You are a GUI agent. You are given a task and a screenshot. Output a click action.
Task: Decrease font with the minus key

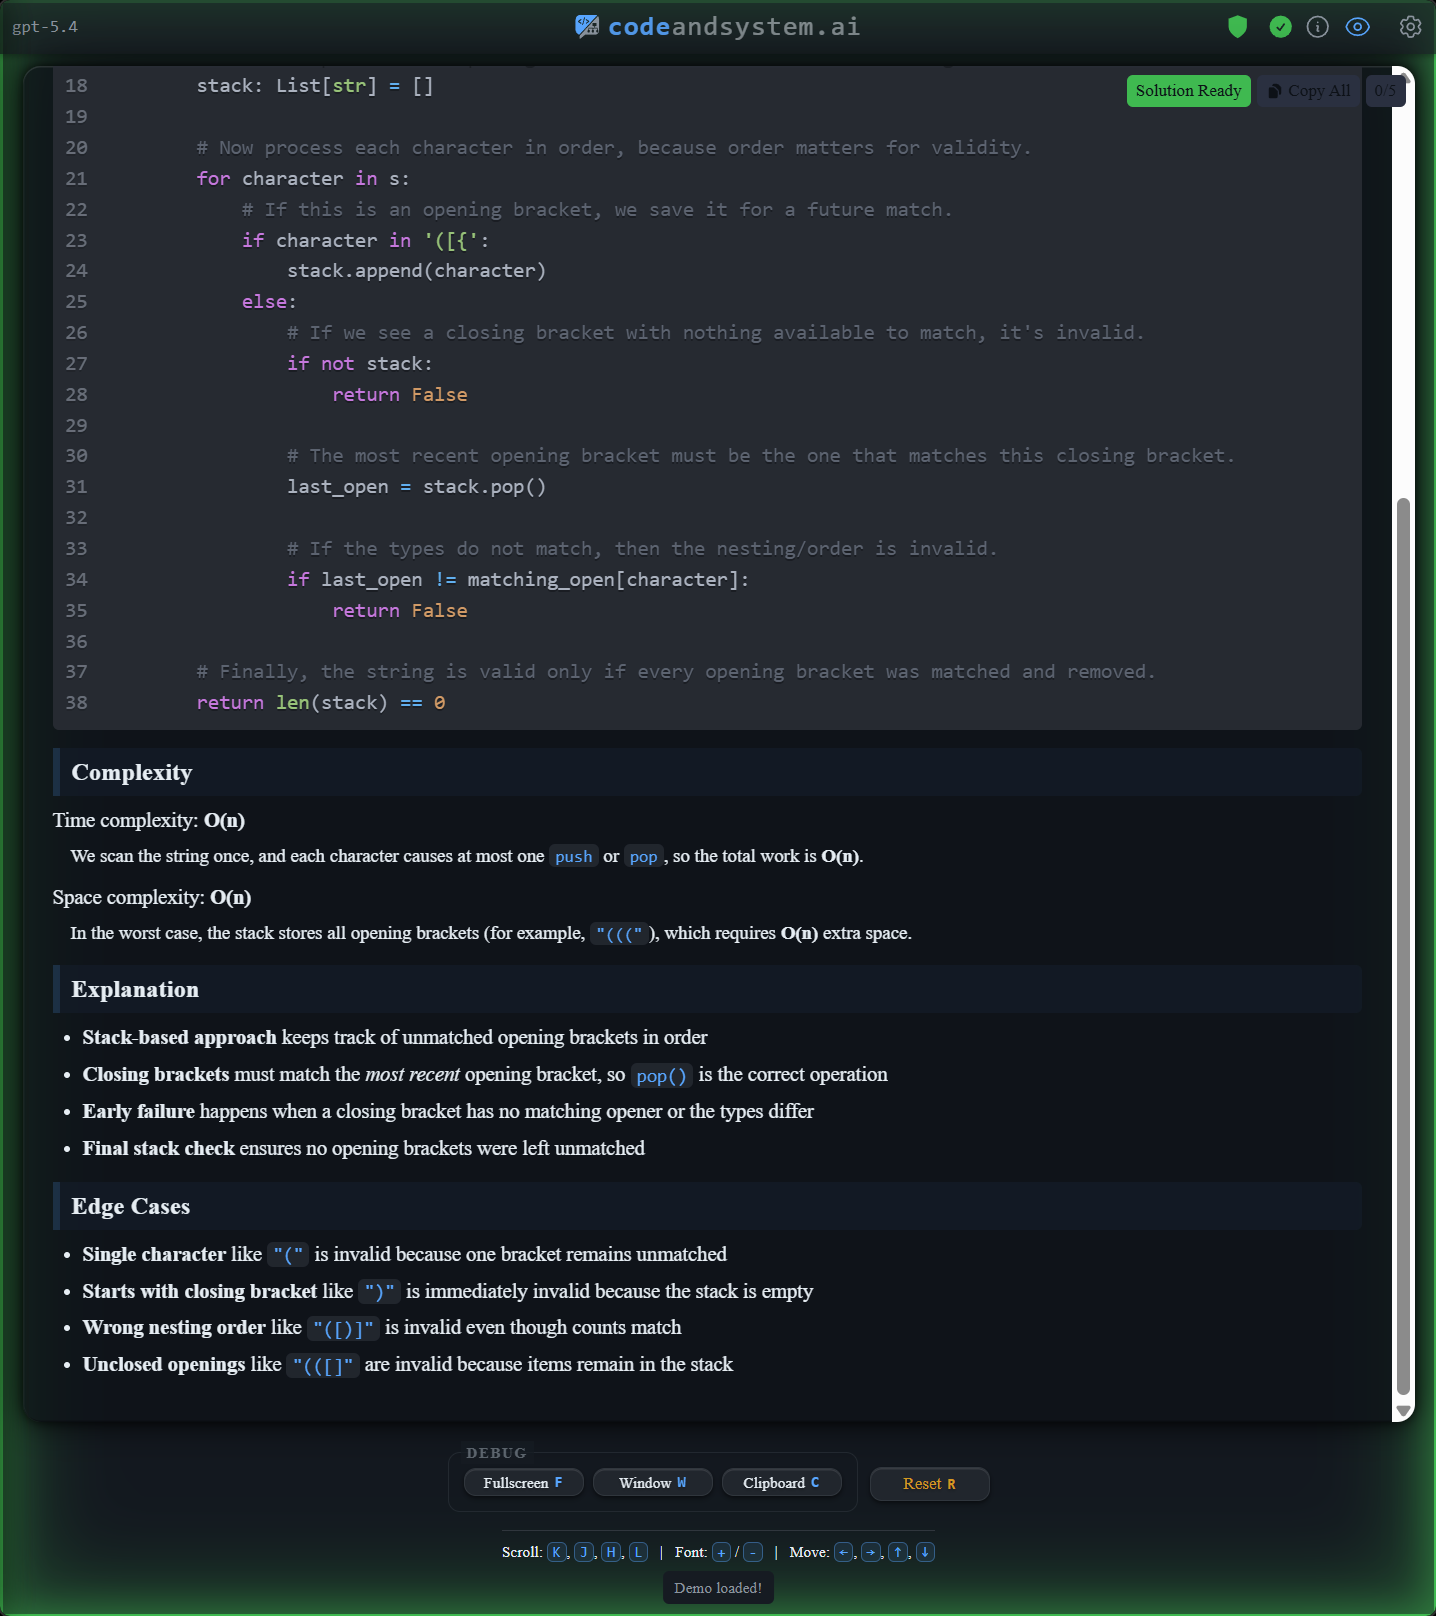pyautogui.click(x=753, y=1552)
